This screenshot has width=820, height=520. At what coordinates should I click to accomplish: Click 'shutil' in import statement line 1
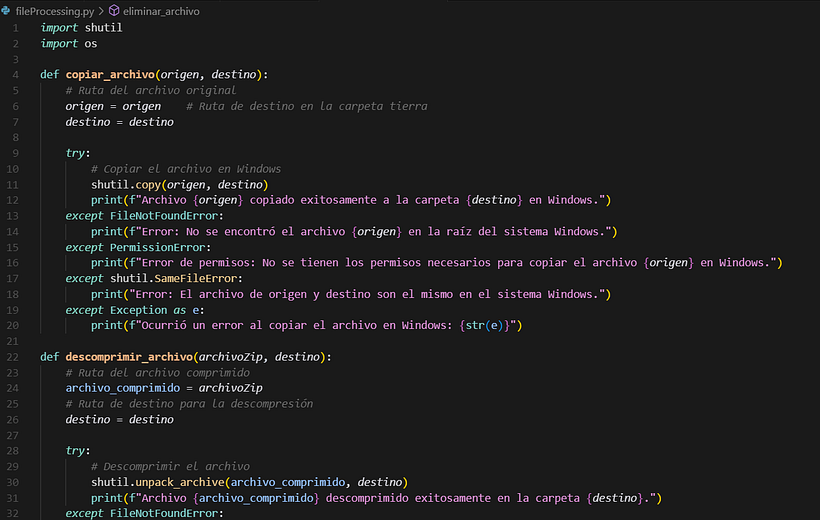(x=104, y=28)
